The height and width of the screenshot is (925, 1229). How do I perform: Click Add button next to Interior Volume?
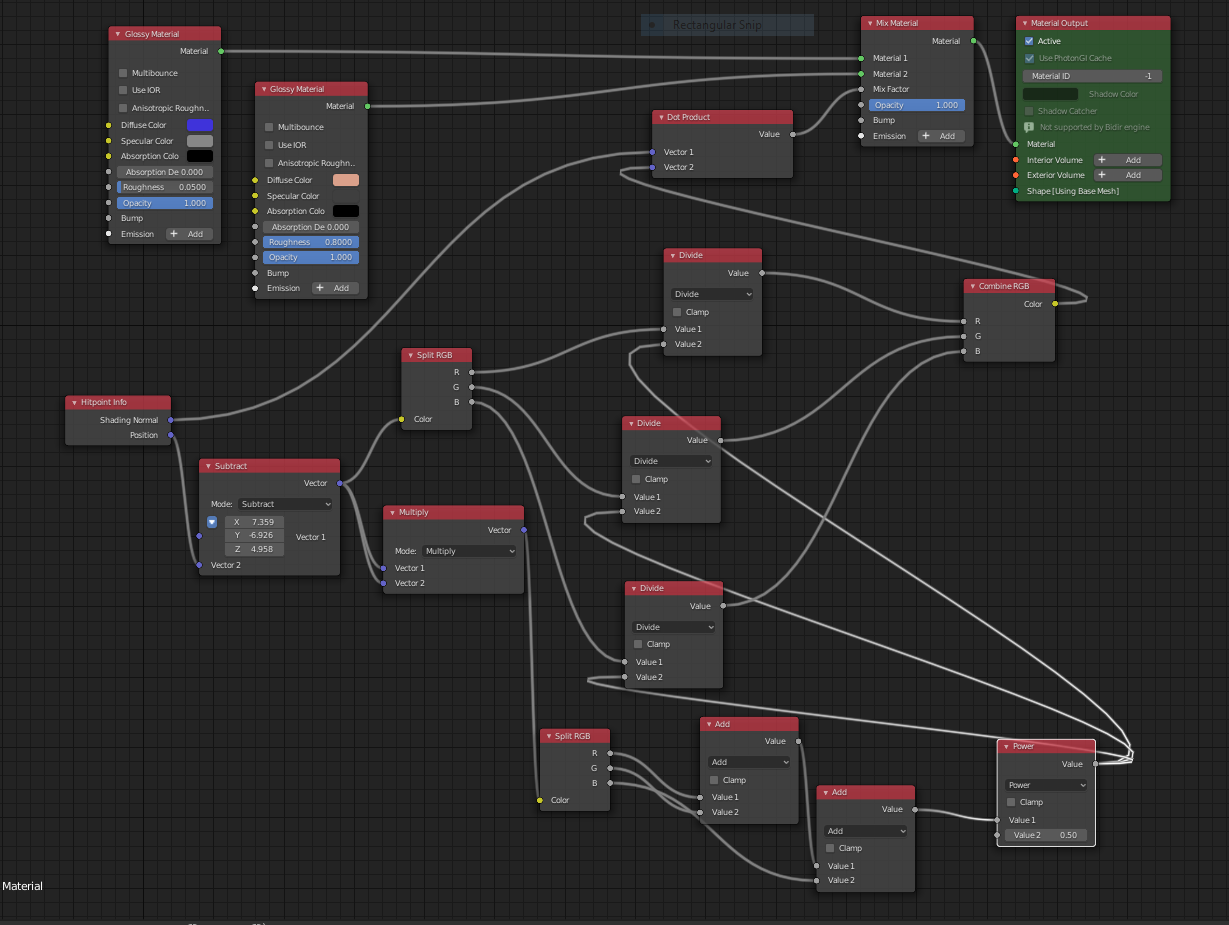1127,160
